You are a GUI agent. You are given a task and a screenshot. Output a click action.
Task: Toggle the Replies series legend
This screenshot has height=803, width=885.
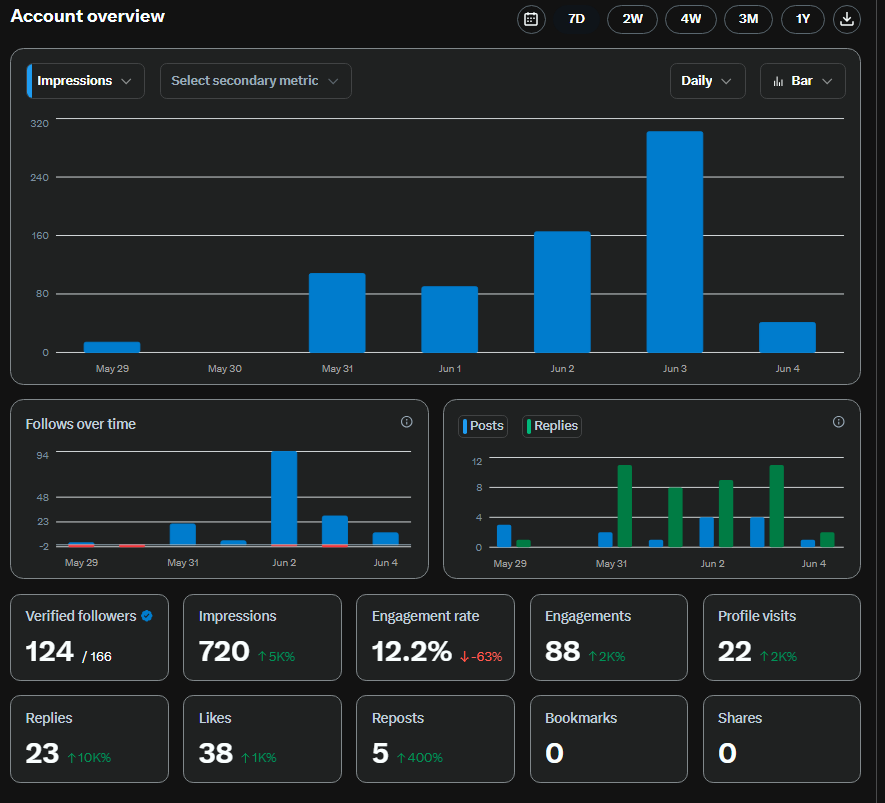[x=552, y=426]
